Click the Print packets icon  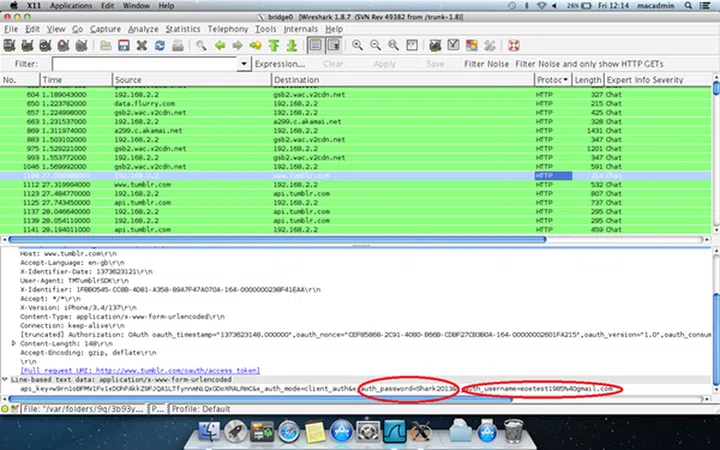pos(178,45)
